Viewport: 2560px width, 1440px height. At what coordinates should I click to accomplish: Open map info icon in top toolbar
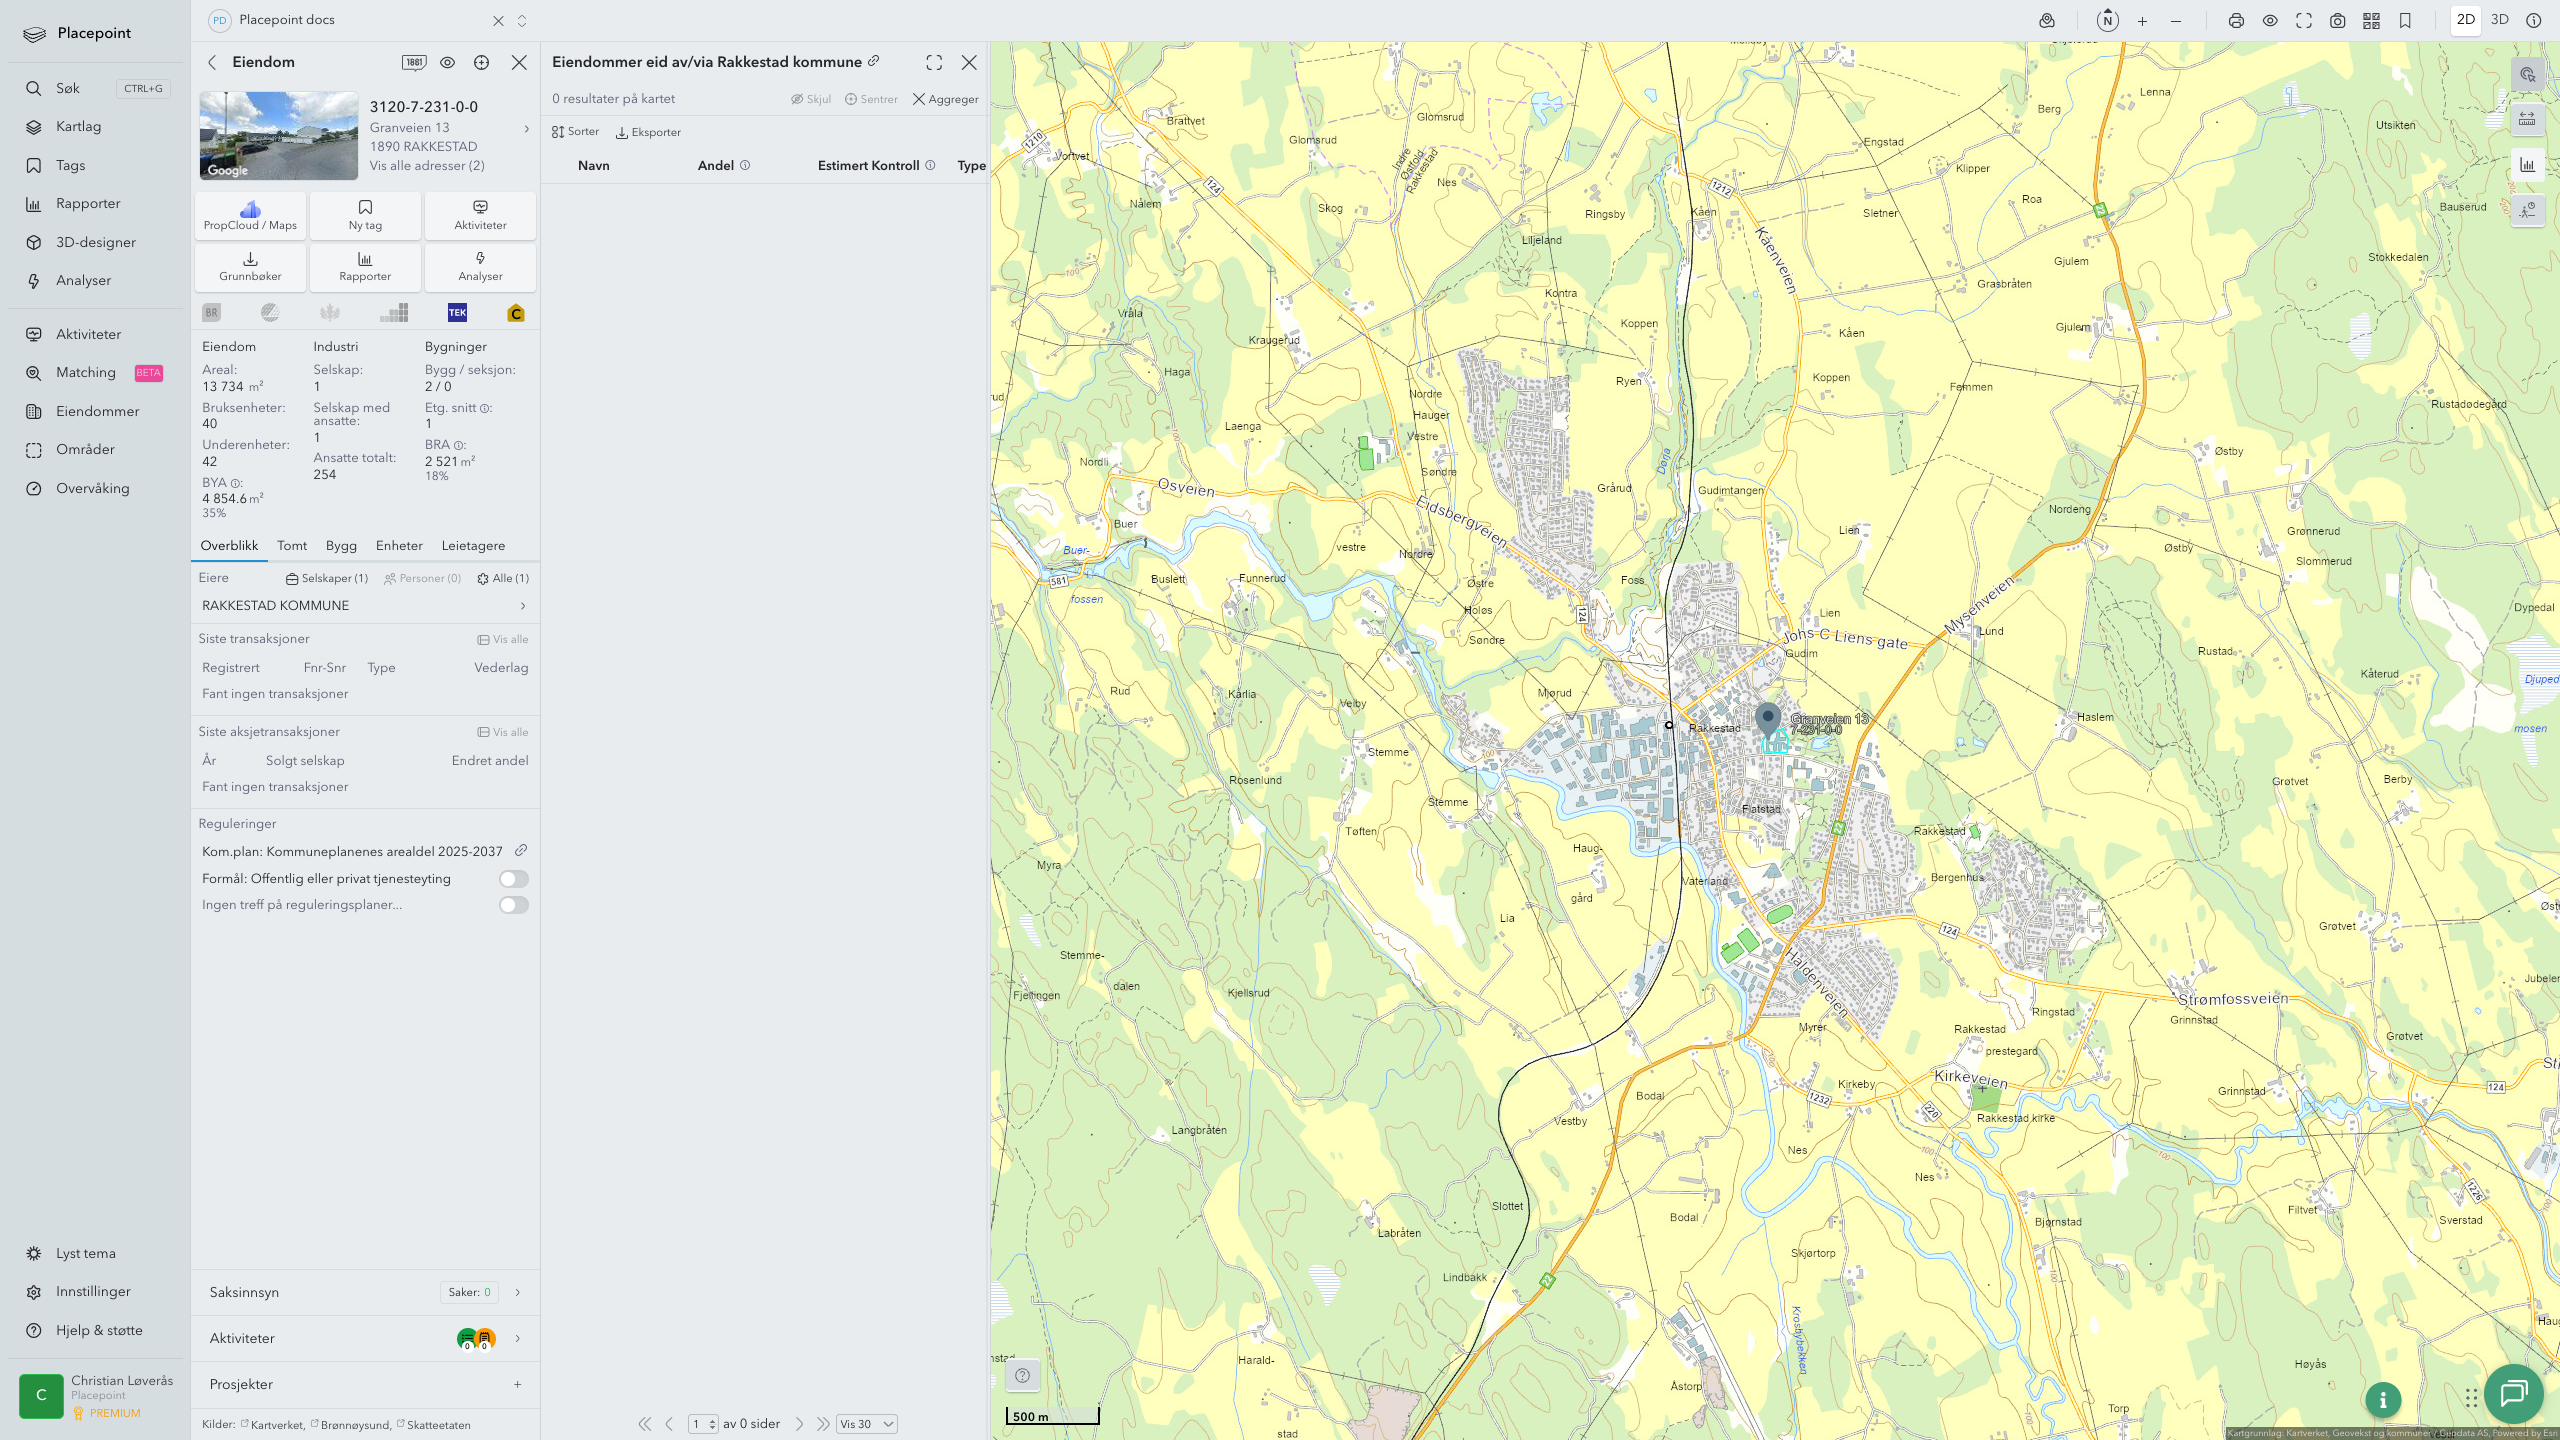(x=2534, y=21)
